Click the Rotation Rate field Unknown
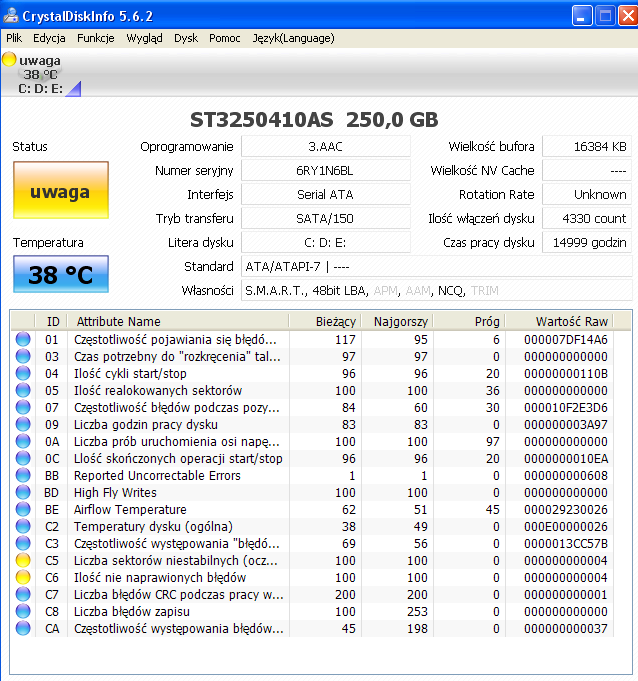 [x=587, y=194]
